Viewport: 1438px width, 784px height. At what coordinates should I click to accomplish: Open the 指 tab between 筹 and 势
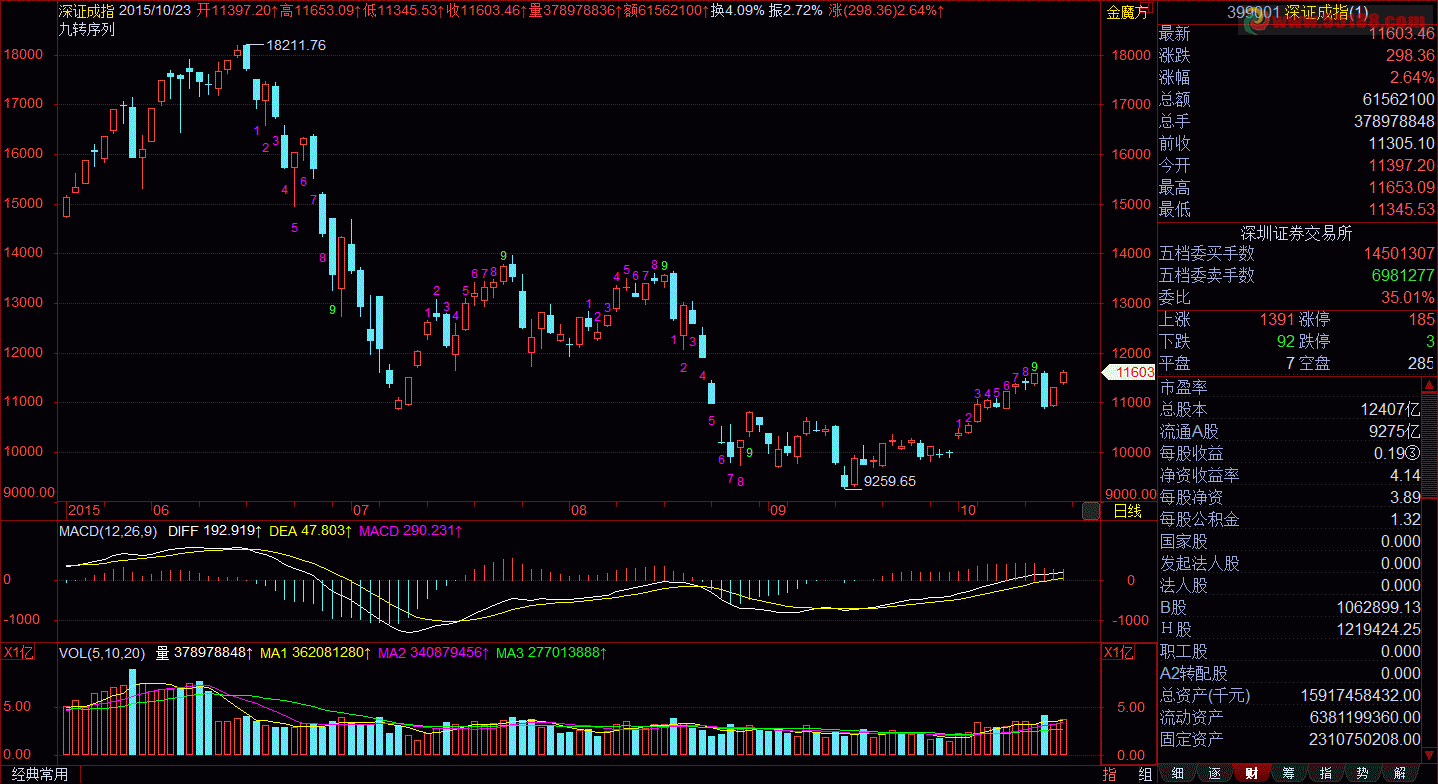tap(1325, 773)
